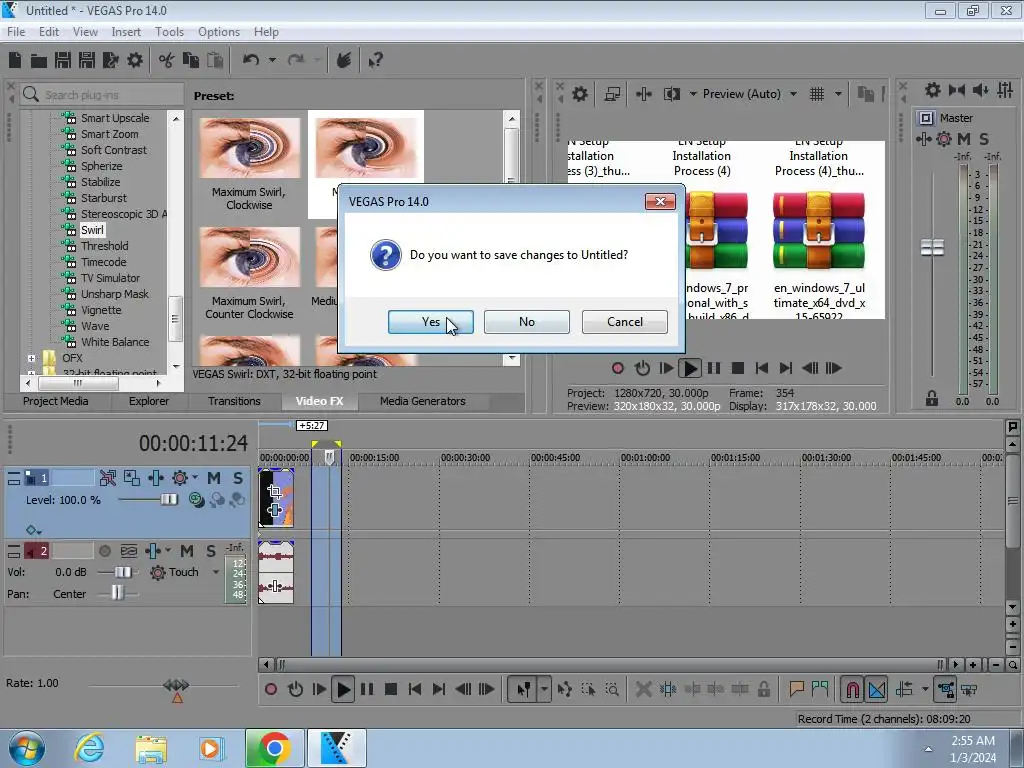Open the Touch automation mode dropdown
Image resolution: width=1024 pixels, height=768 pixels.
tap(216, 572)
